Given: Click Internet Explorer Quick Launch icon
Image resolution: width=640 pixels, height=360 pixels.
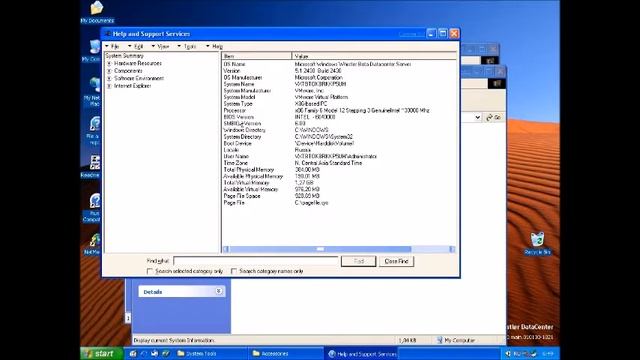Looking at the screenshot, I should tap(144, 353).
